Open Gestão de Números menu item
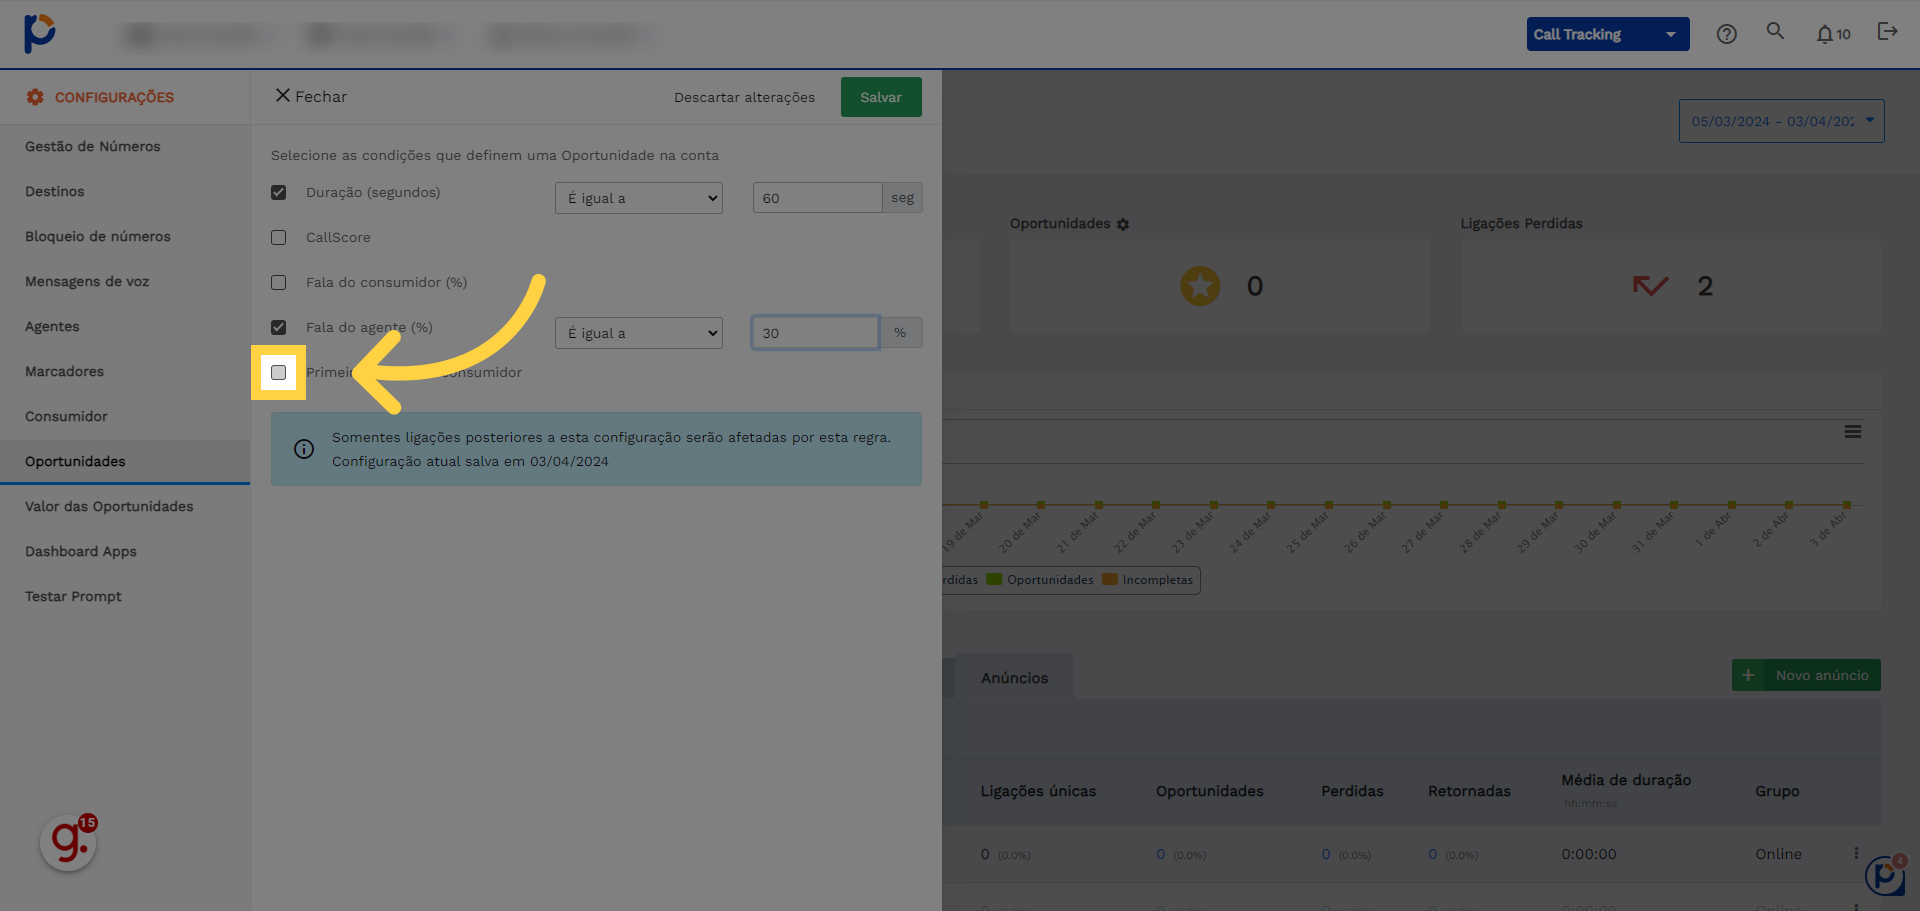 tap(125, 146)
